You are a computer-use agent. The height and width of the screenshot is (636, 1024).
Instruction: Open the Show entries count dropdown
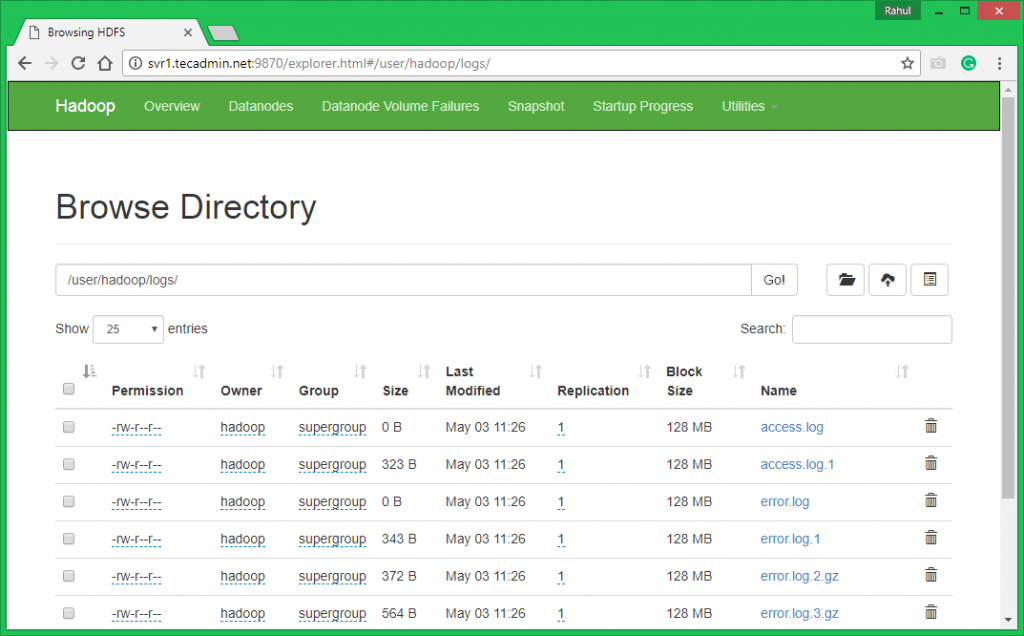128,329
